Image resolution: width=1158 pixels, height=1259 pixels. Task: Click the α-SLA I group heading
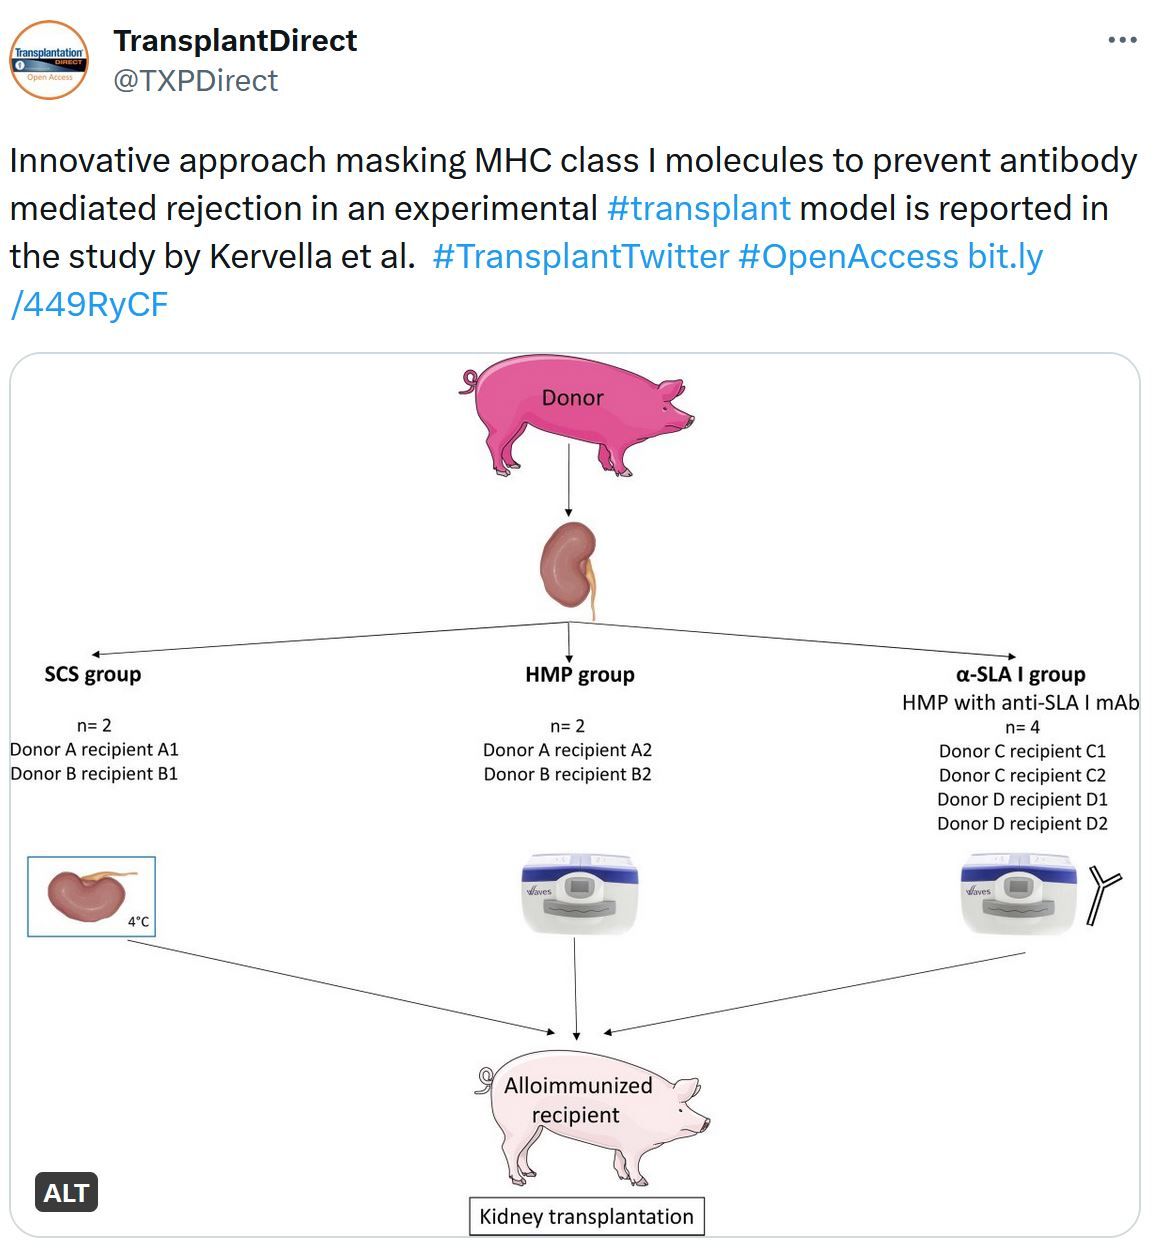point(1021,674)
